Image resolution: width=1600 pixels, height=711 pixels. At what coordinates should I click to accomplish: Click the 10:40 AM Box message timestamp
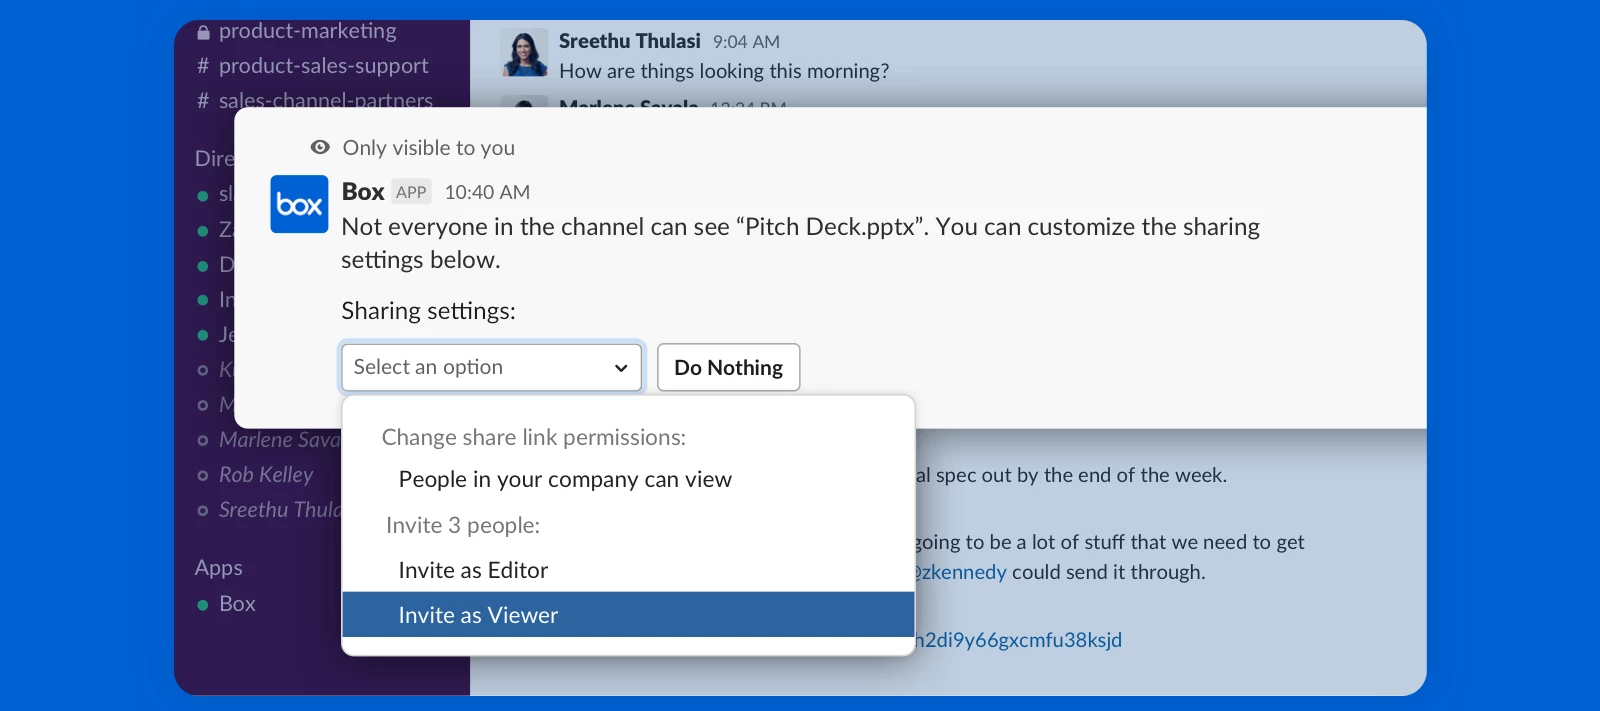487,192
